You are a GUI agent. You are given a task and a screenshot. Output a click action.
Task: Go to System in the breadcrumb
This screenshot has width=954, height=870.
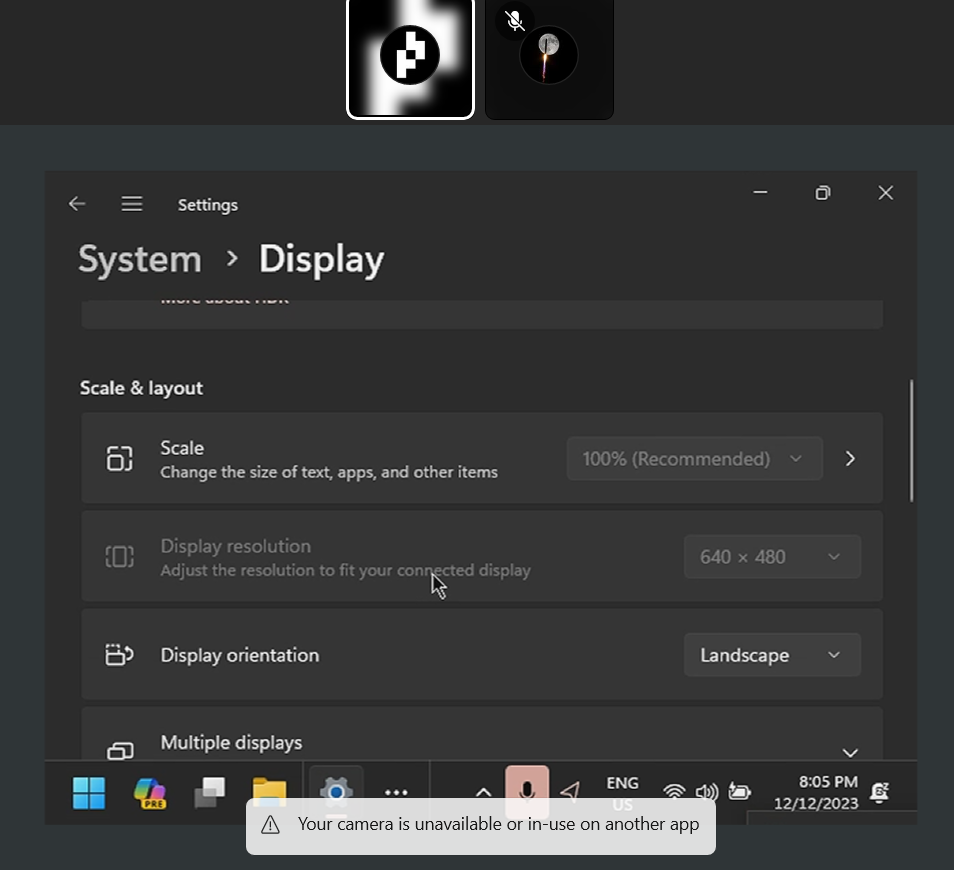(x=140, y=260)
